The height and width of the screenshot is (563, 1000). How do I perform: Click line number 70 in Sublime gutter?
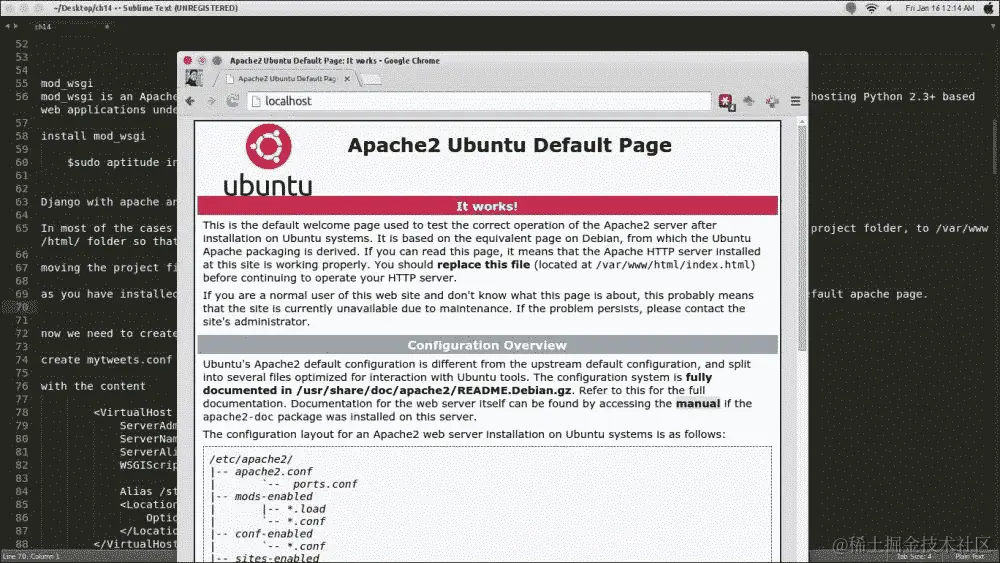(22, 307)
